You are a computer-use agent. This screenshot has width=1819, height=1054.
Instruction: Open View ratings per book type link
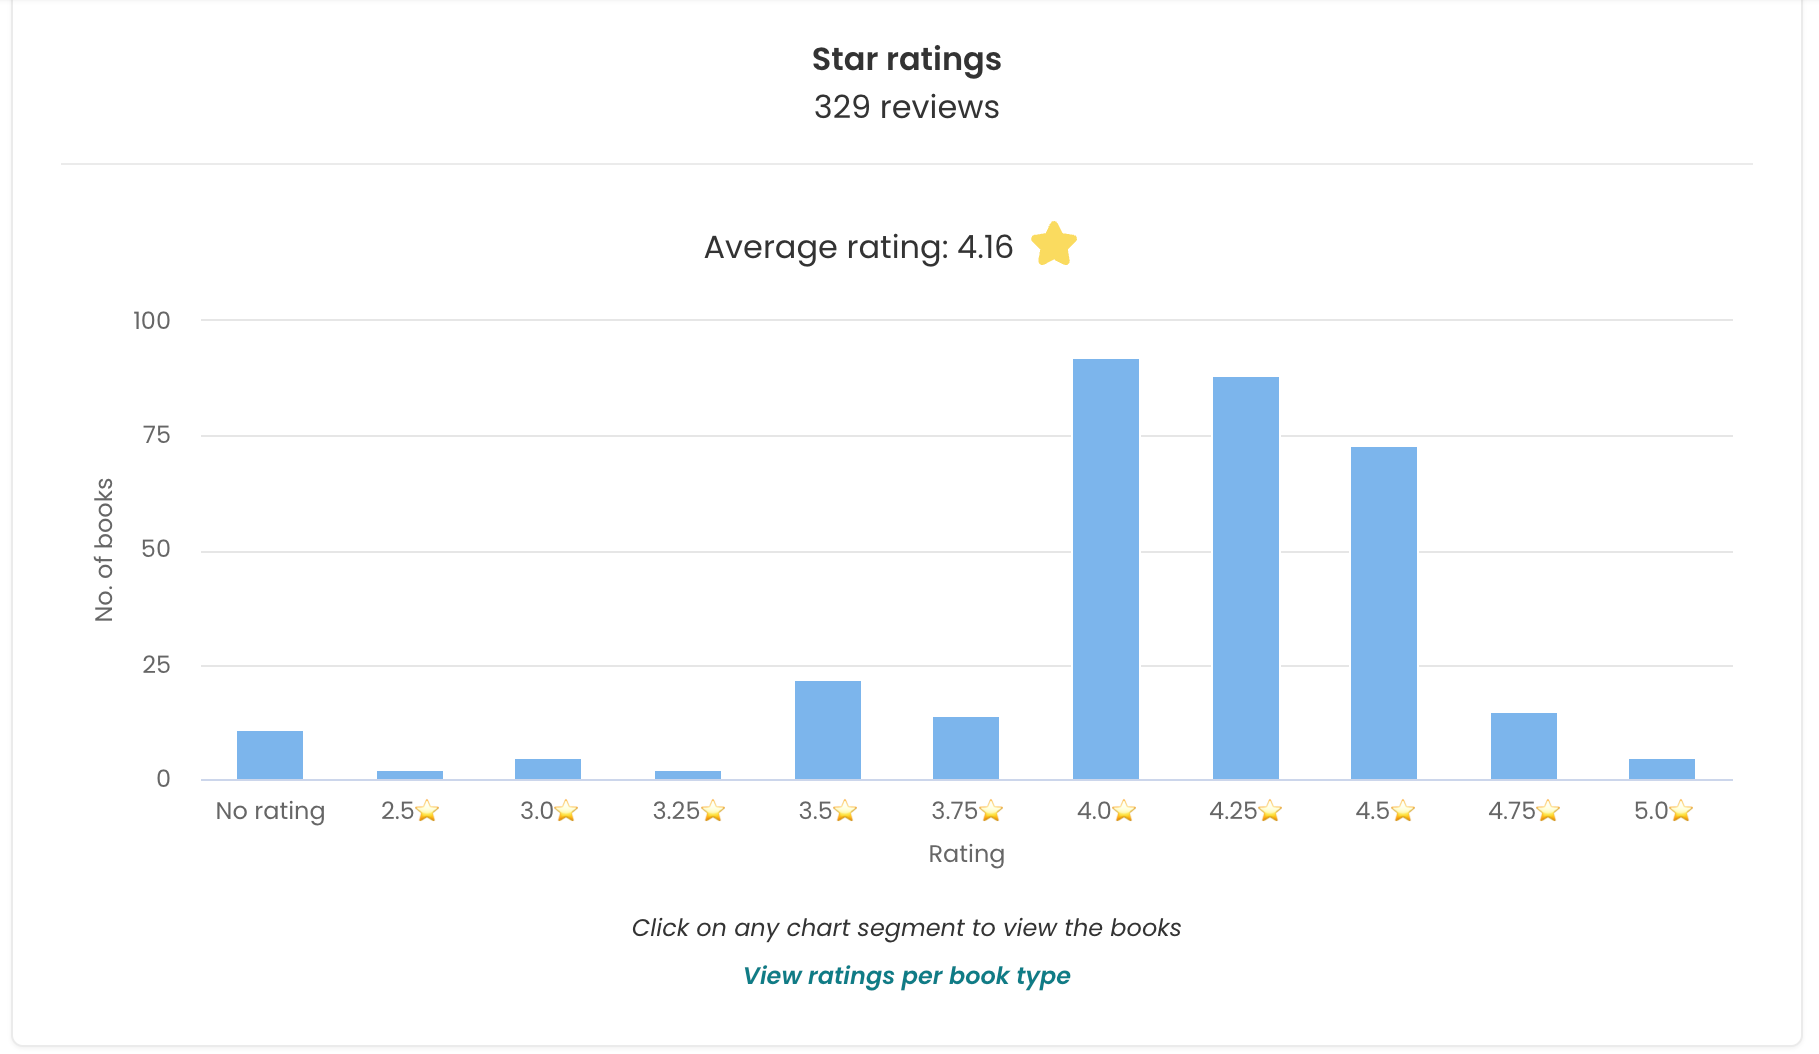(907, 976)
